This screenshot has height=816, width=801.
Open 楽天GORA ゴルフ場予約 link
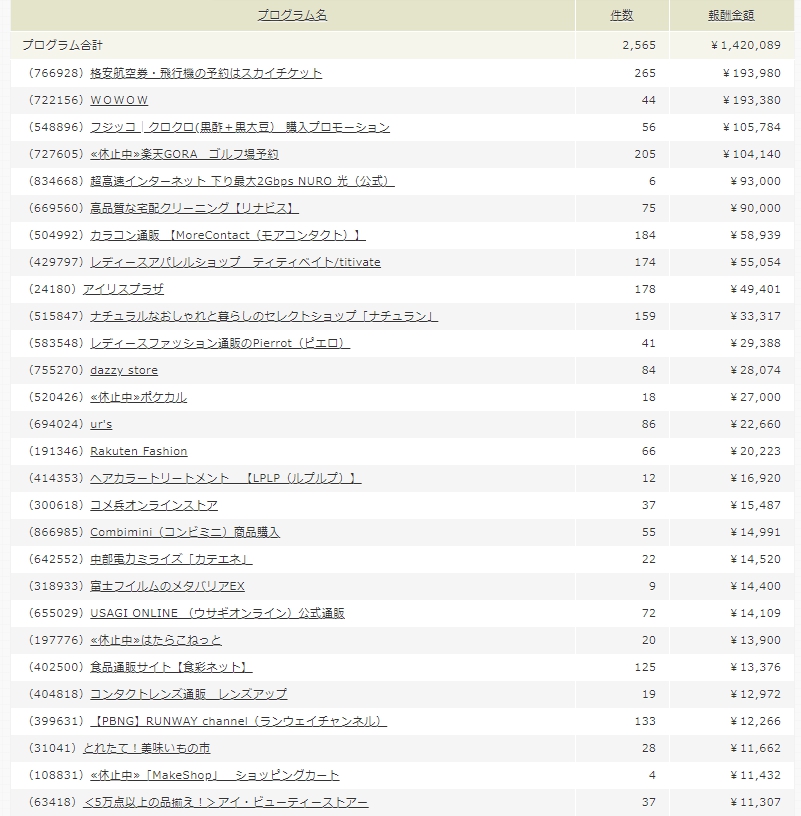tap(184, 155)
